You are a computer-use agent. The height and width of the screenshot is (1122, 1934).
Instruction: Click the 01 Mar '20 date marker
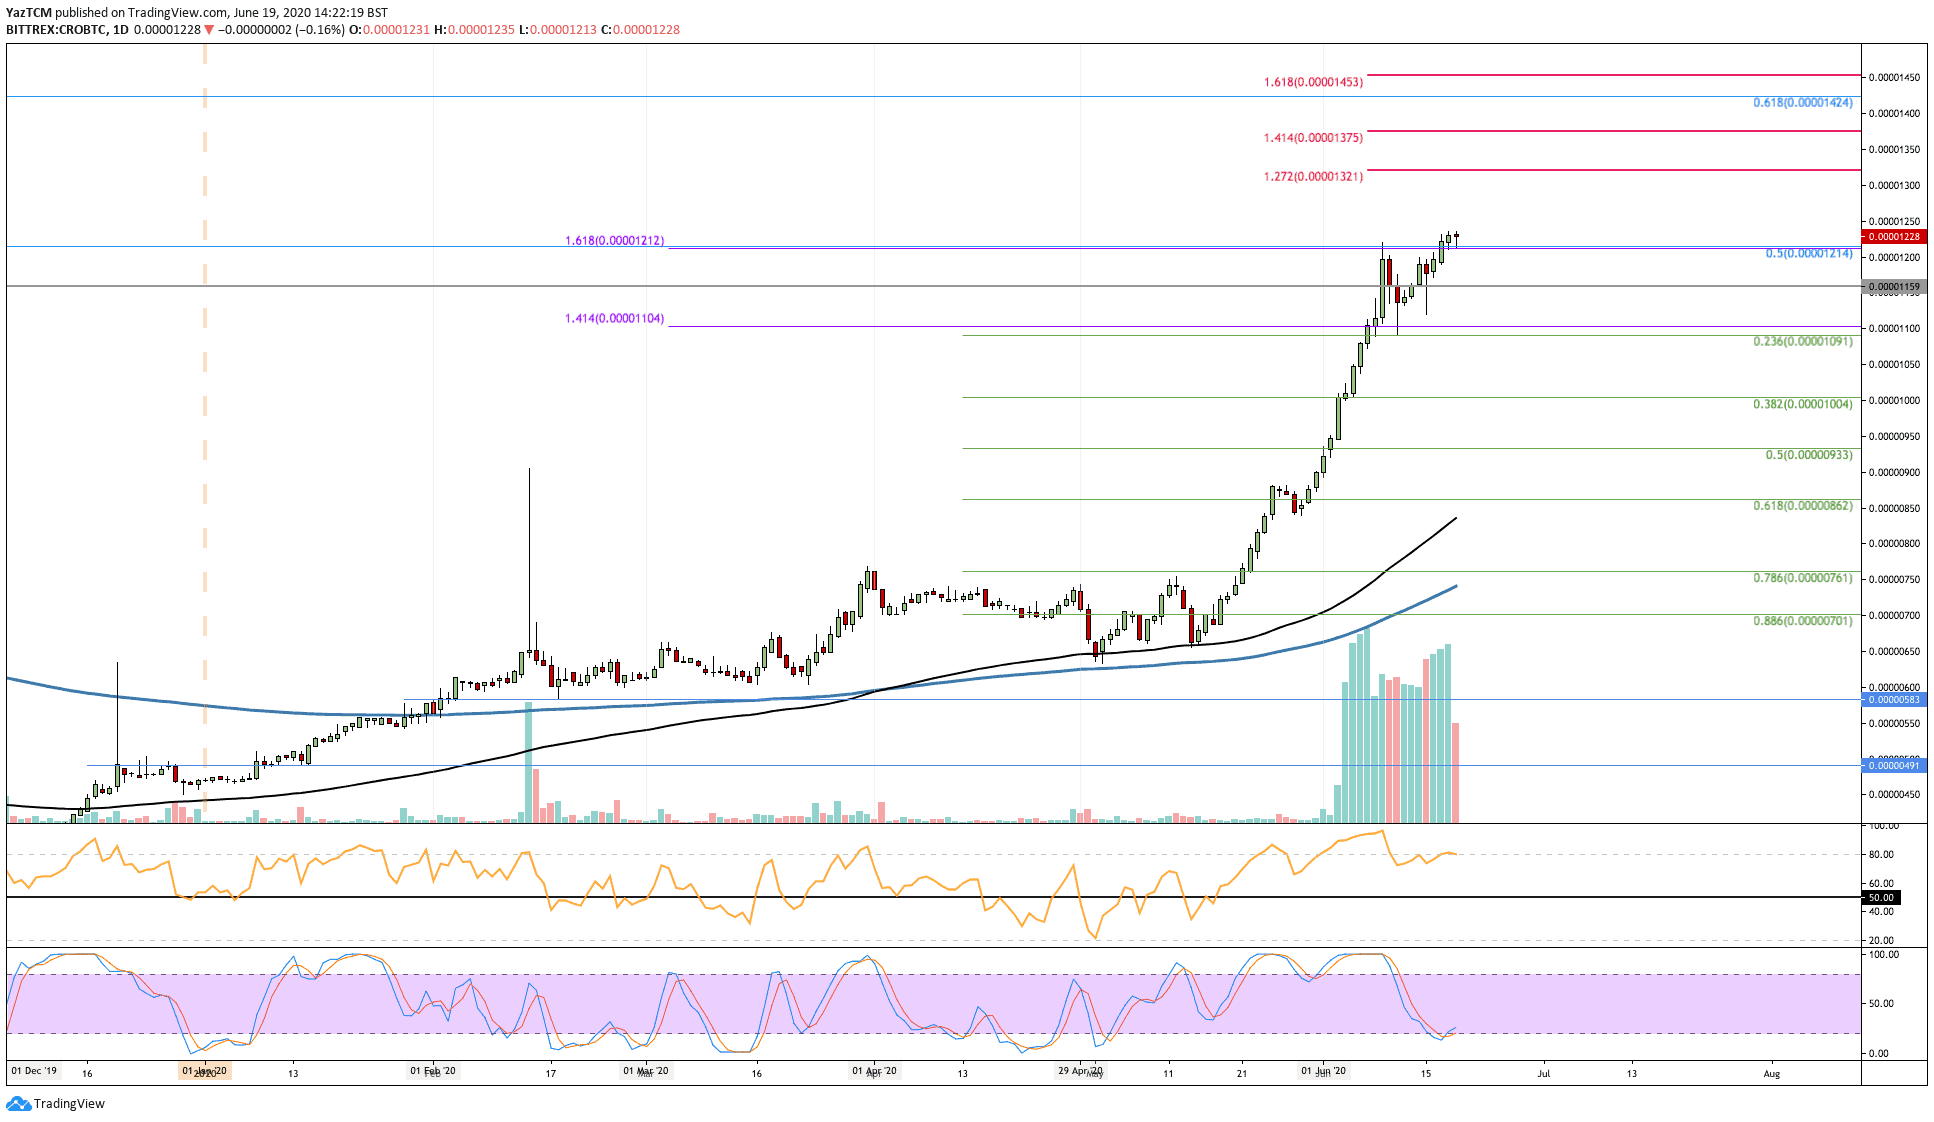coord(646,1071)
